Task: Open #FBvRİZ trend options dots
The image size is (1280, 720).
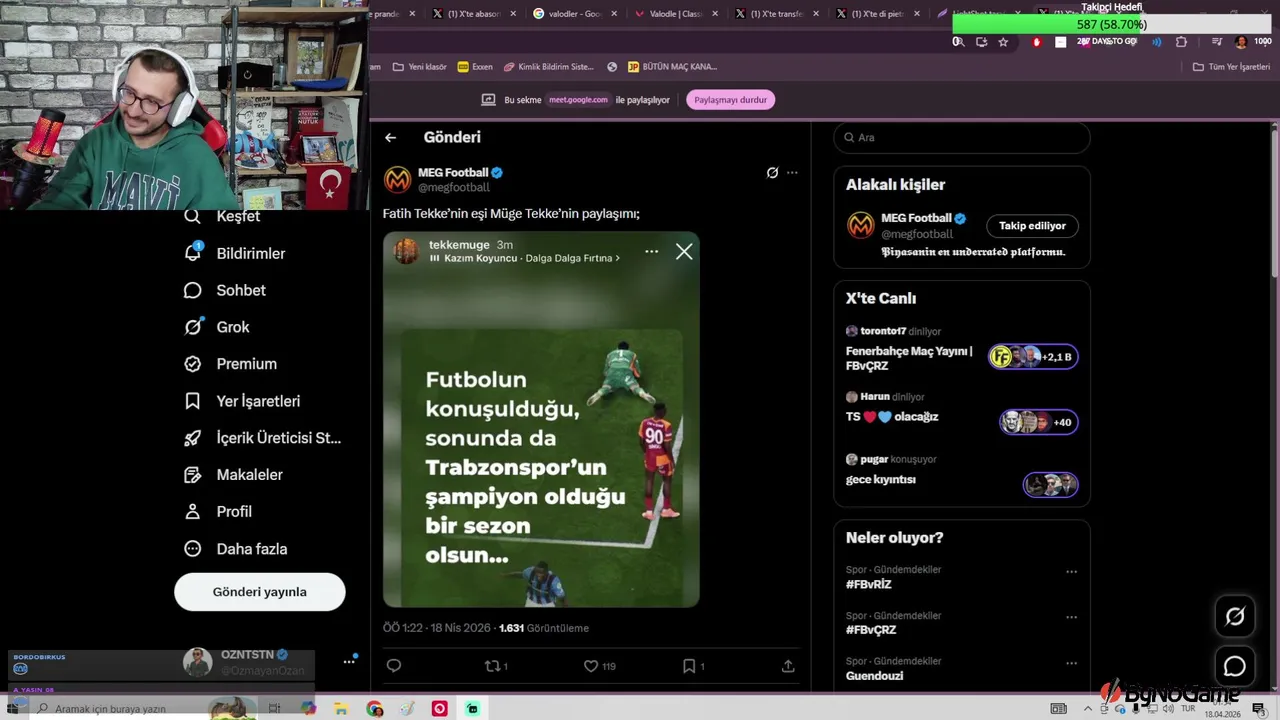Action: coord(1071,572)
